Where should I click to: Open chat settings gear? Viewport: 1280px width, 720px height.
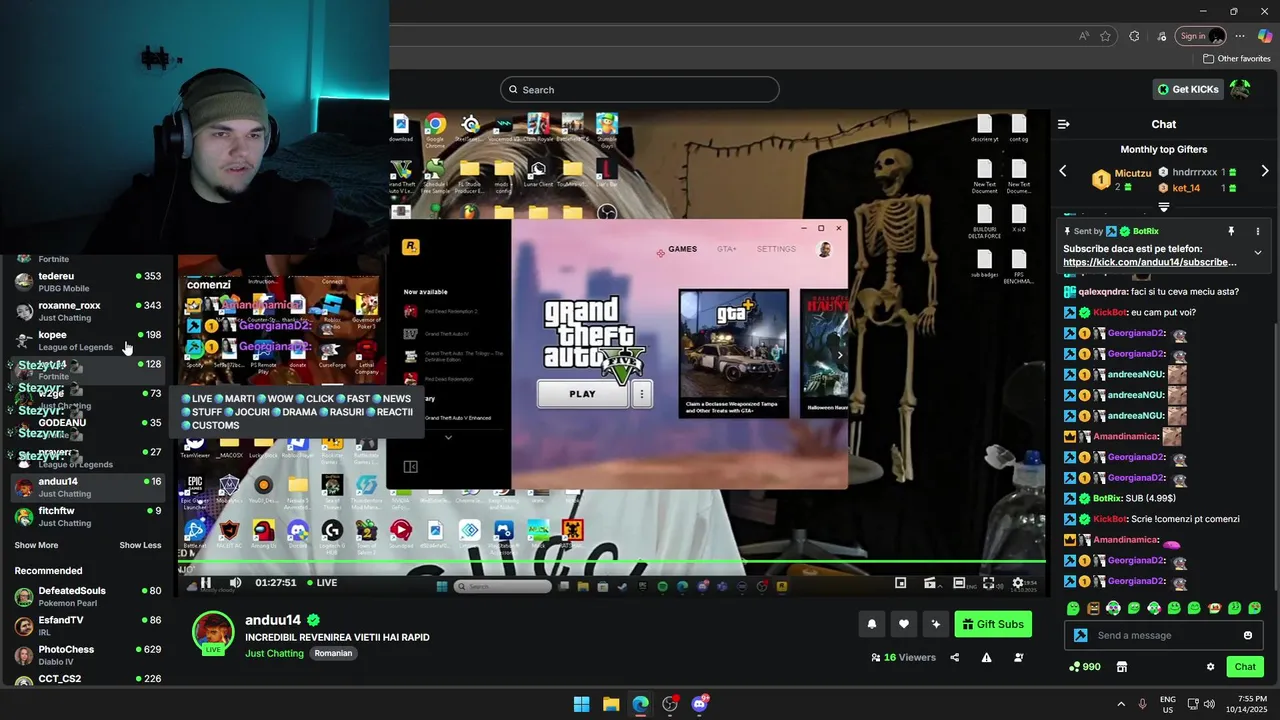point(1210,667)
